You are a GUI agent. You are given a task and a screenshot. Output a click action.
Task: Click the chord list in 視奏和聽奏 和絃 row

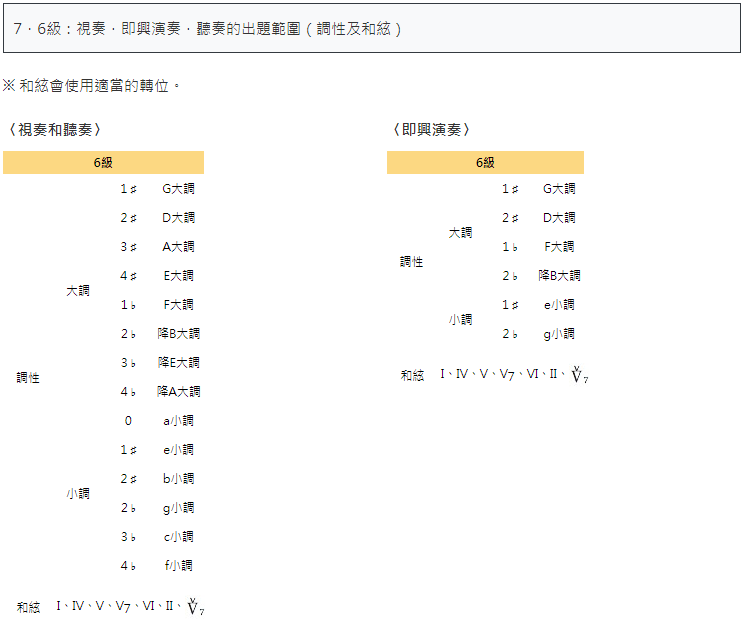tap(130, 607)
